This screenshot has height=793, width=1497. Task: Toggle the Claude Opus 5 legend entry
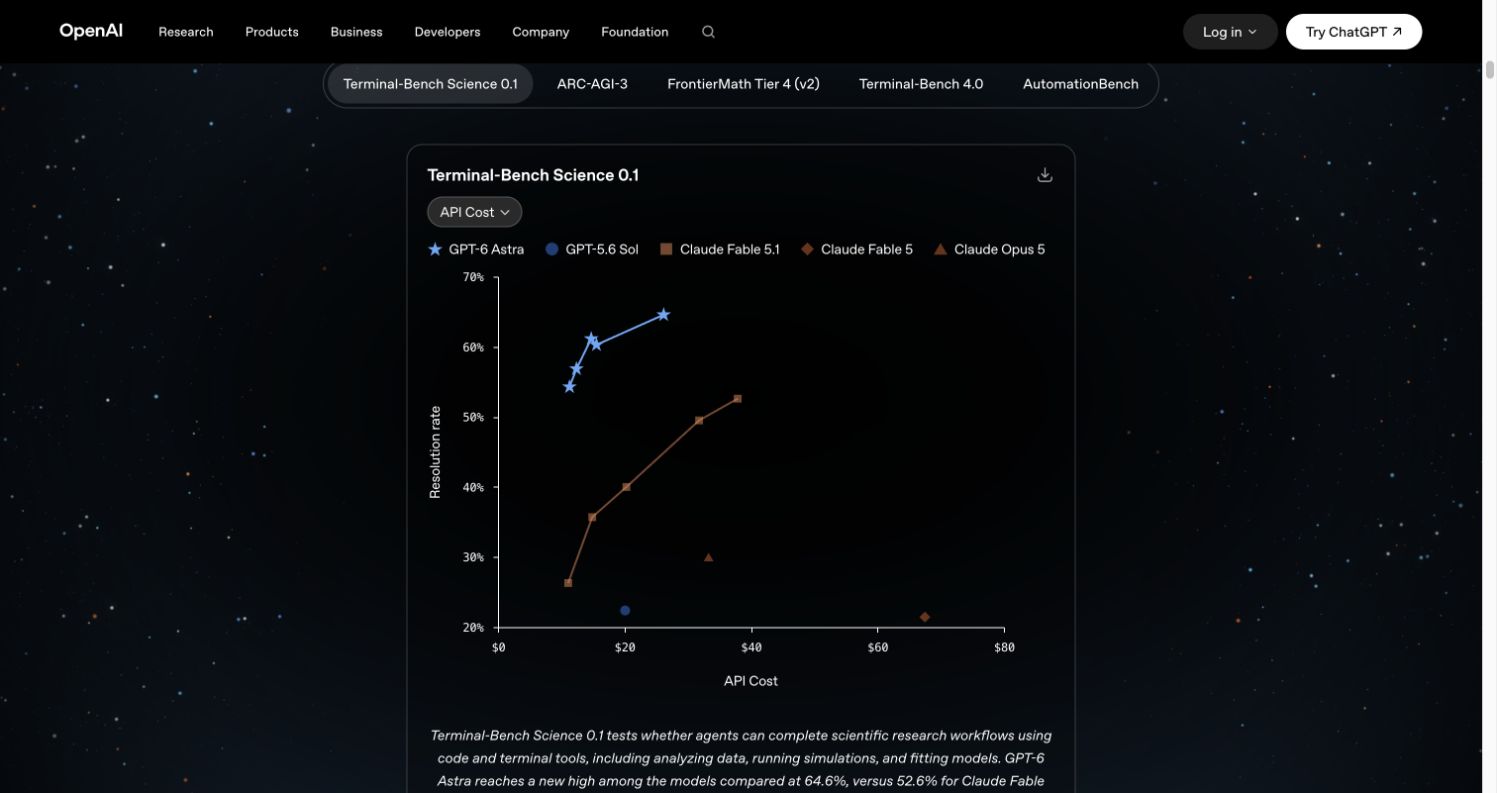990,249
